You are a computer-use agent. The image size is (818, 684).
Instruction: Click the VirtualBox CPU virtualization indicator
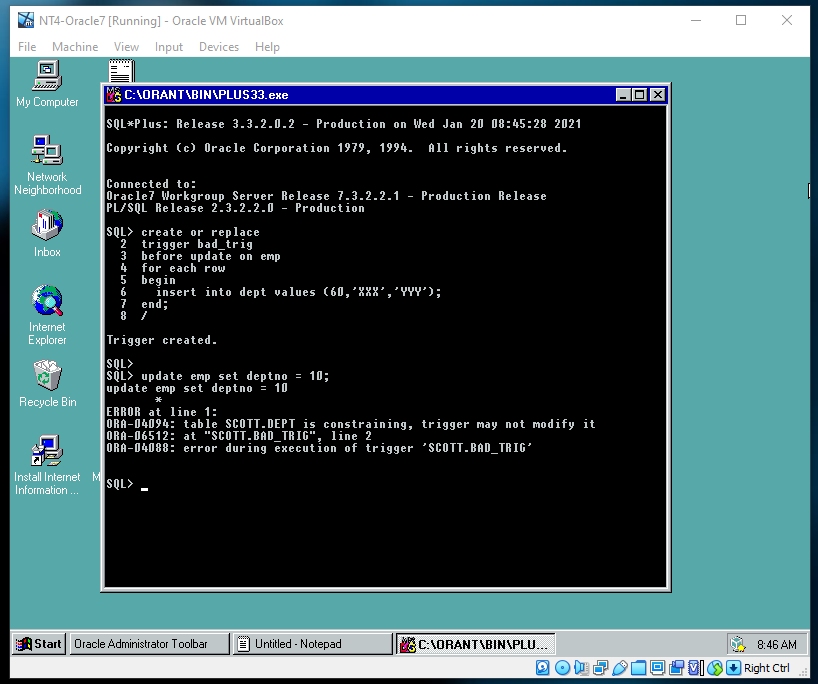[x=696, y=668]
